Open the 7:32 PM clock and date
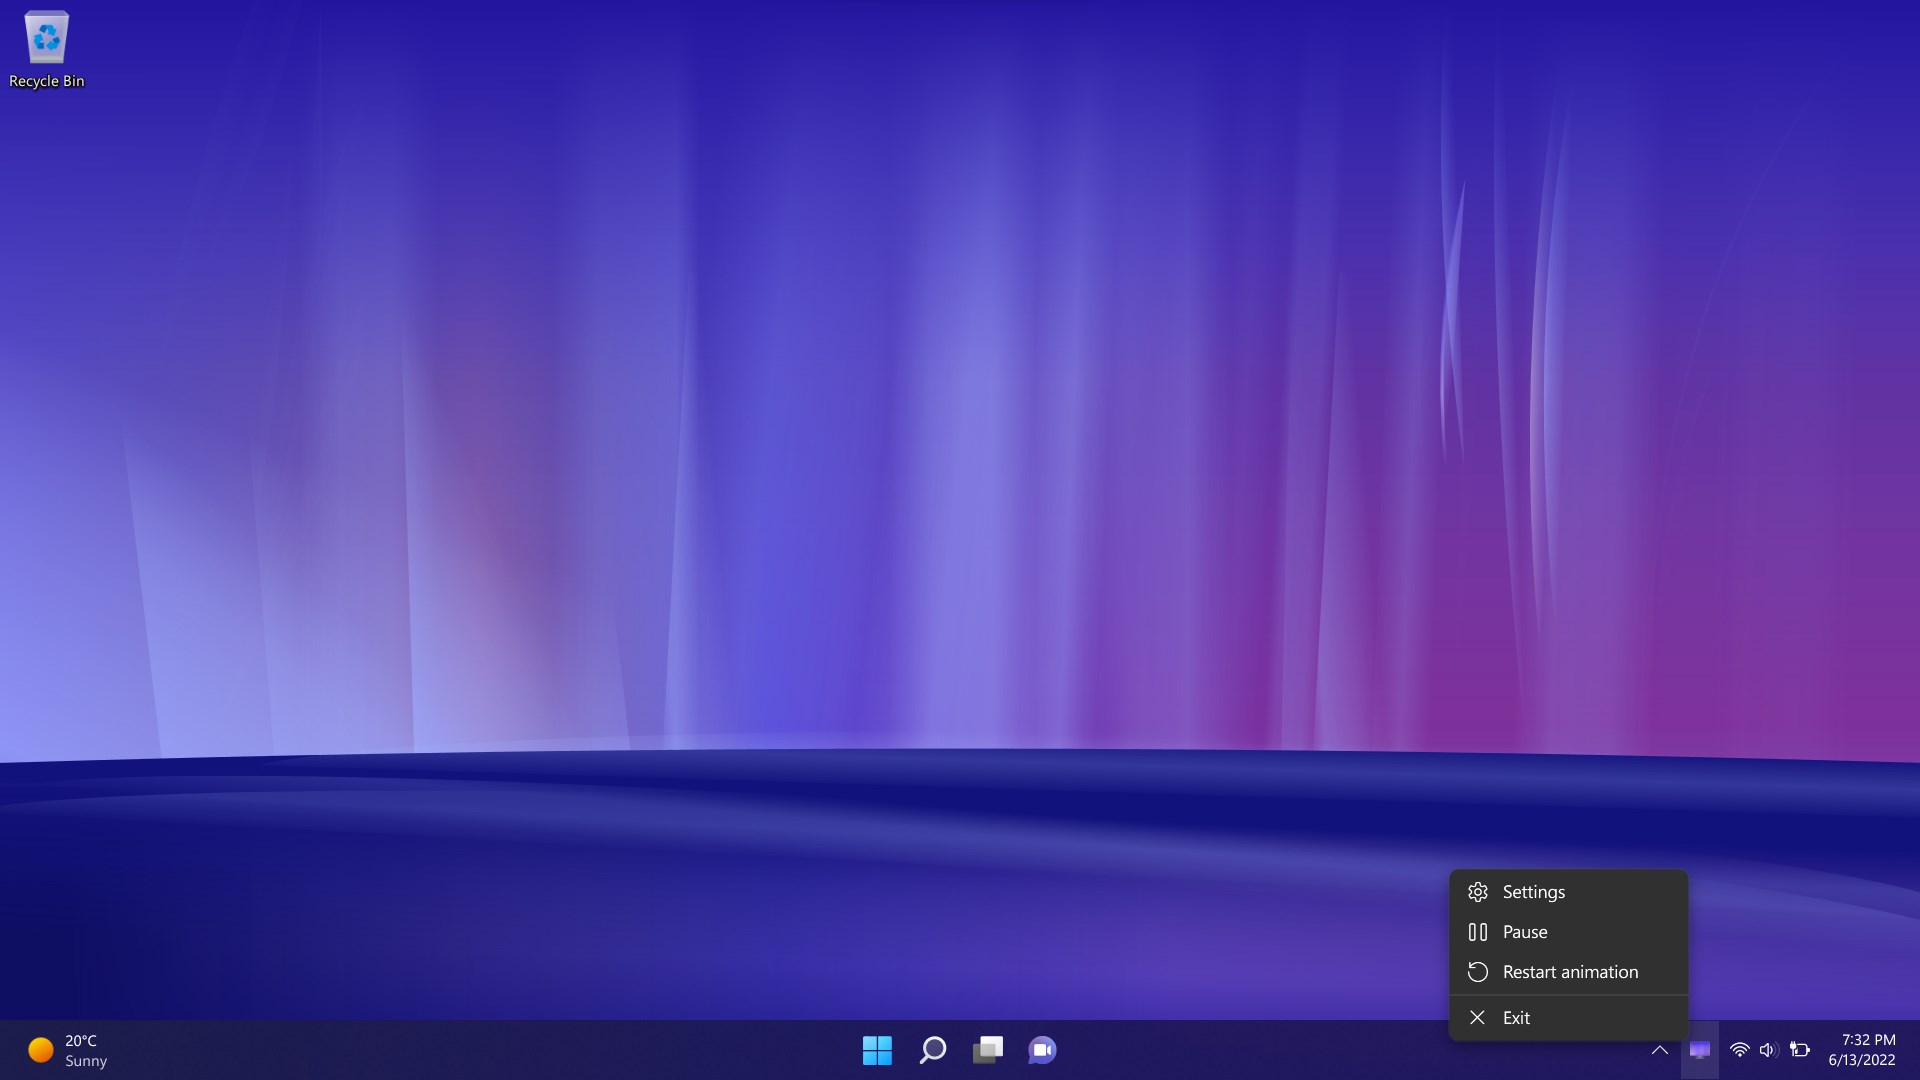Screen dimensions: 1920x1080 coord(1861,1050)
